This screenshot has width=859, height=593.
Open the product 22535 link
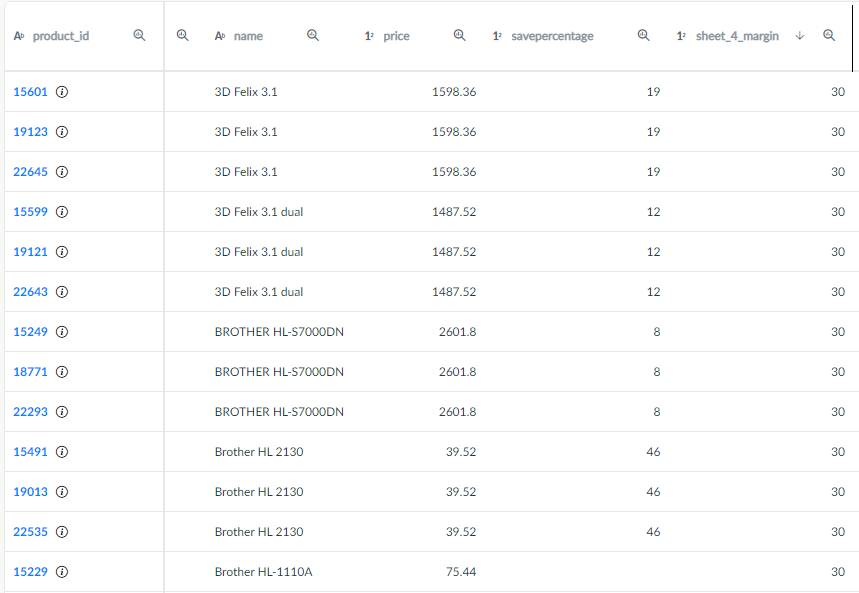pos(30,531)
